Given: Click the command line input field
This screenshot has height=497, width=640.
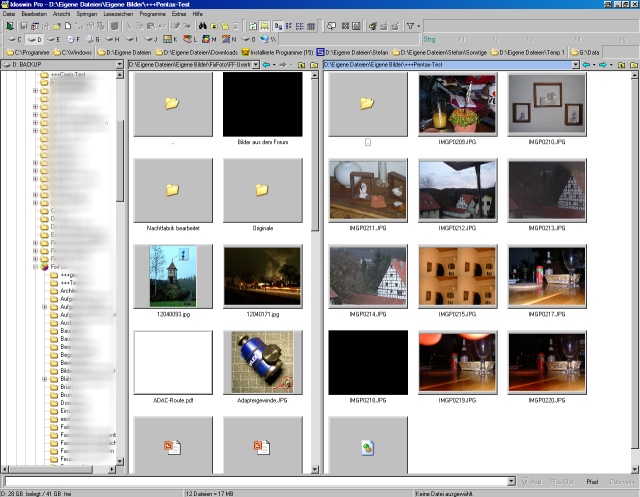Looking at the screenshot, I should point(256,482).
